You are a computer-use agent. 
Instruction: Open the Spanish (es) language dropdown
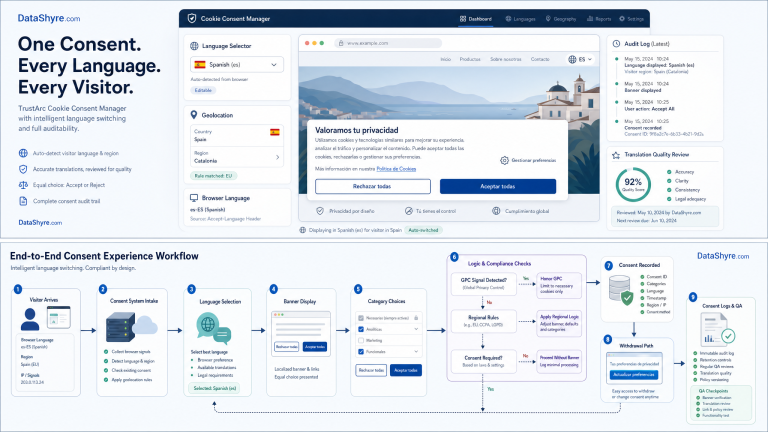[237, 65]
